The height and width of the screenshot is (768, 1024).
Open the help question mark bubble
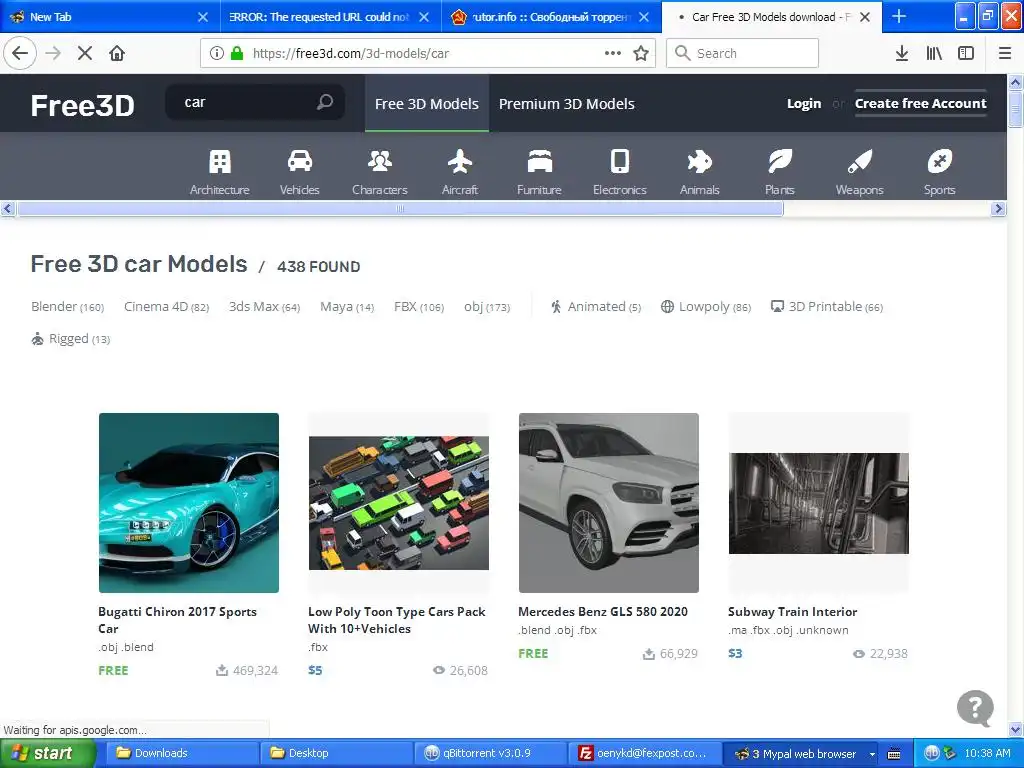pos(975,707)
